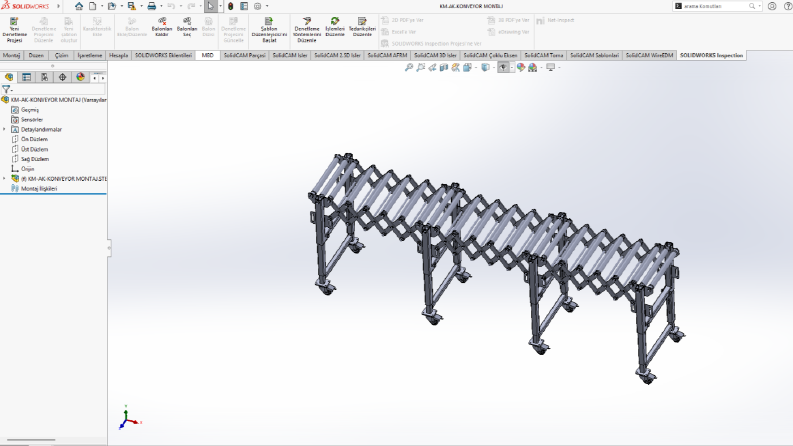Click Display Style cube icon

[x=485, y=67]
